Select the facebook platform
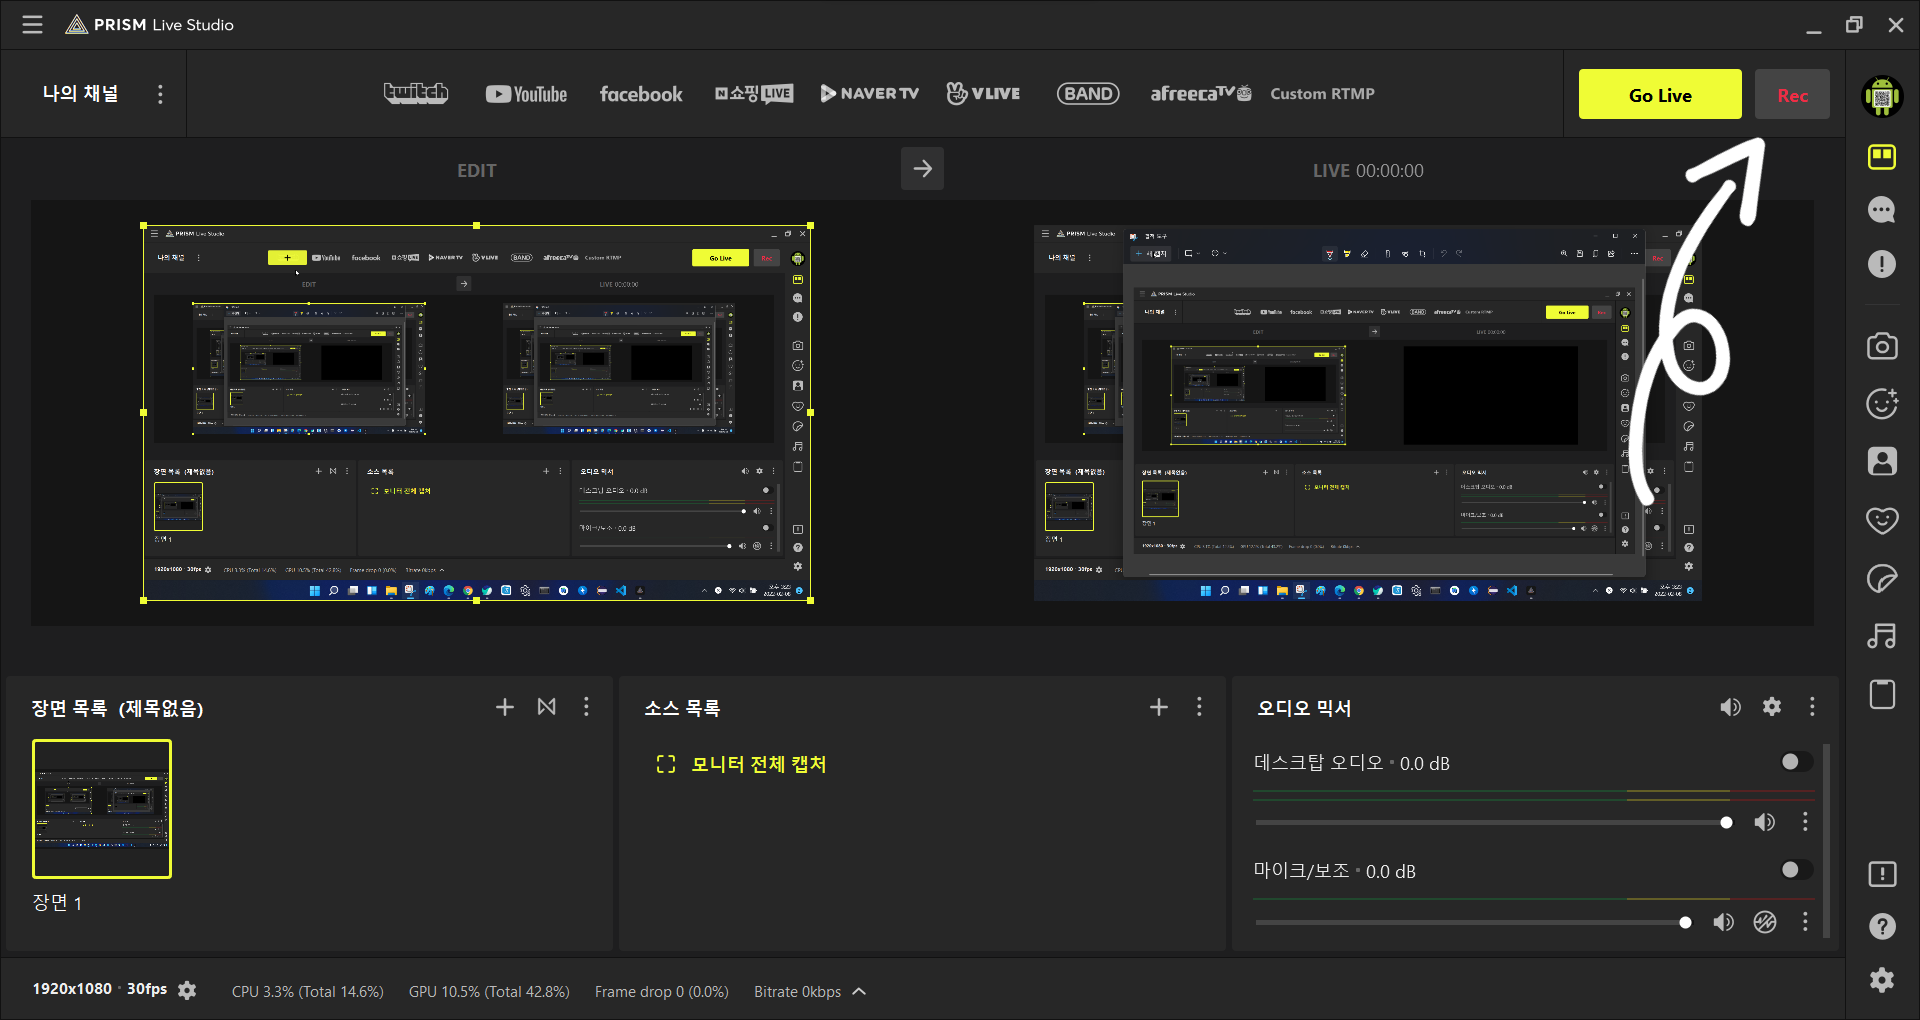The height and width of the screenshot is (1020, 1920). (641, 94)
